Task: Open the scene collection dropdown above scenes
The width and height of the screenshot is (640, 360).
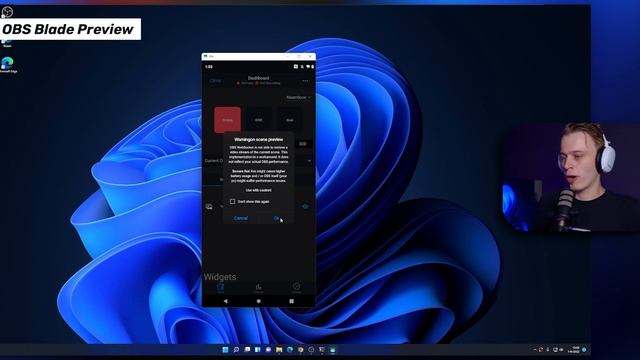Action: [298, 98]
